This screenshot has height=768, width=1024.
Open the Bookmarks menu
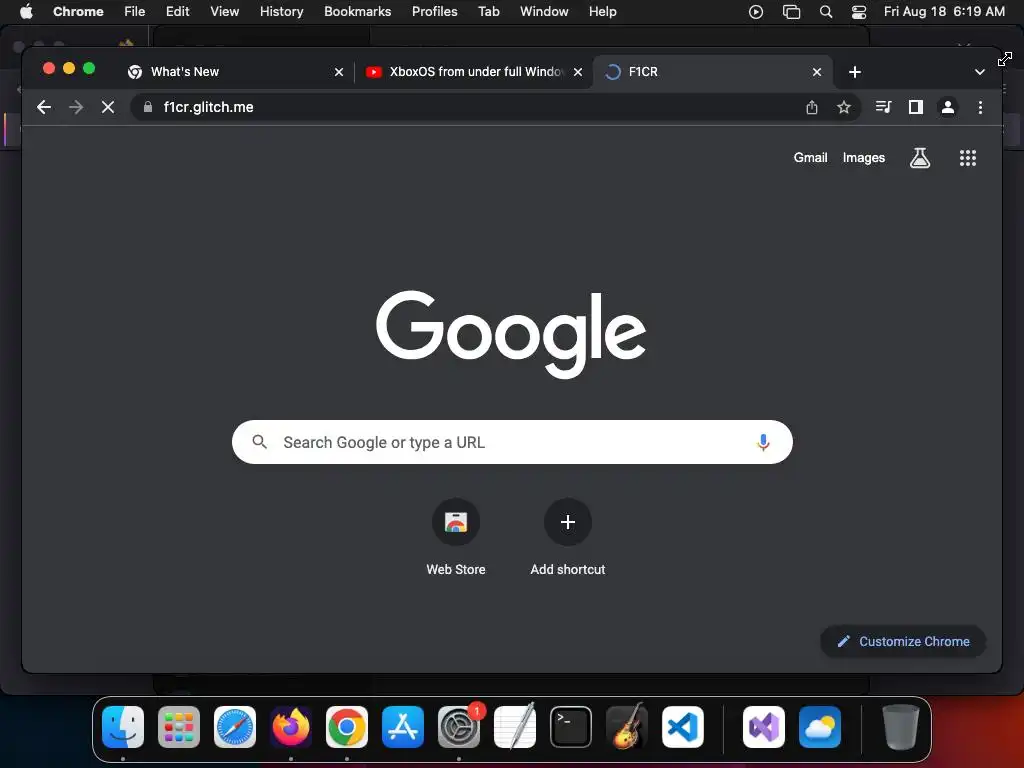click(357, 12)
